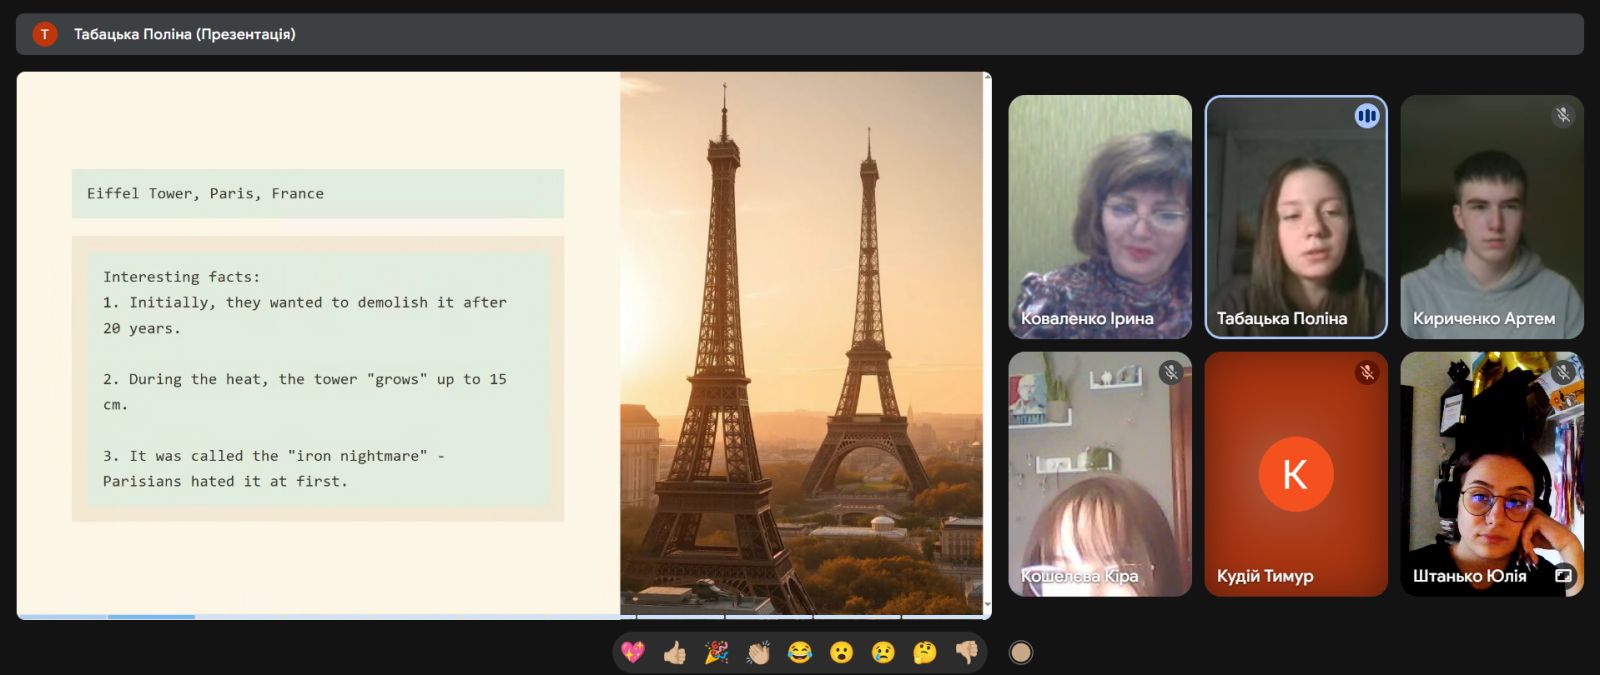
Task: Send the sparkling heart reaction
Action: point(633,653)
